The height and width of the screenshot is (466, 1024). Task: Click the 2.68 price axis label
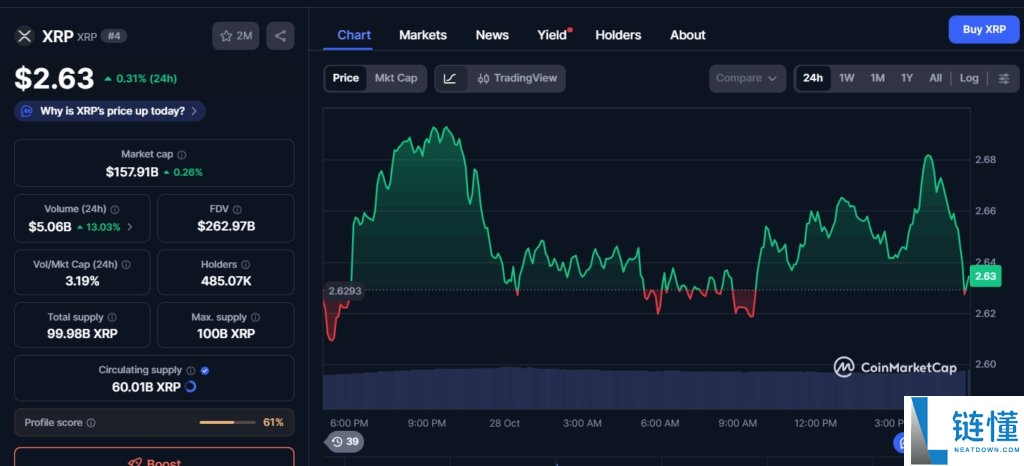pos(985,160)
